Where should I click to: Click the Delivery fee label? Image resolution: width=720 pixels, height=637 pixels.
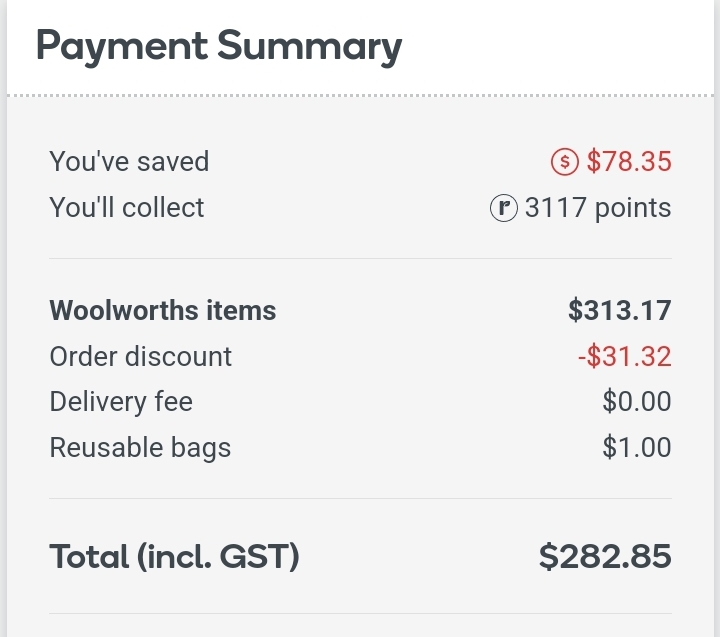tap(121, 402)
